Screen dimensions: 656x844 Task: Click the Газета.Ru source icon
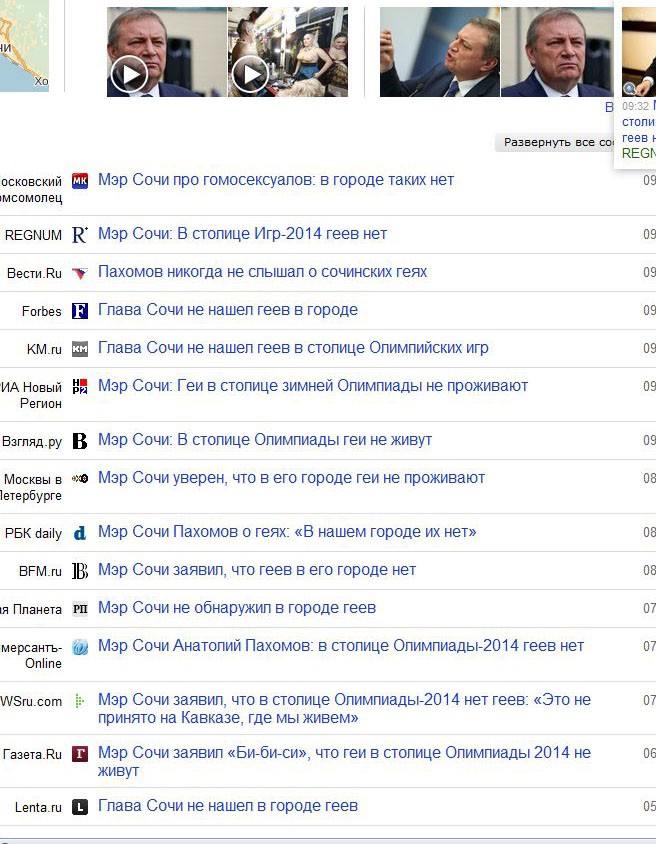(80, 754)
